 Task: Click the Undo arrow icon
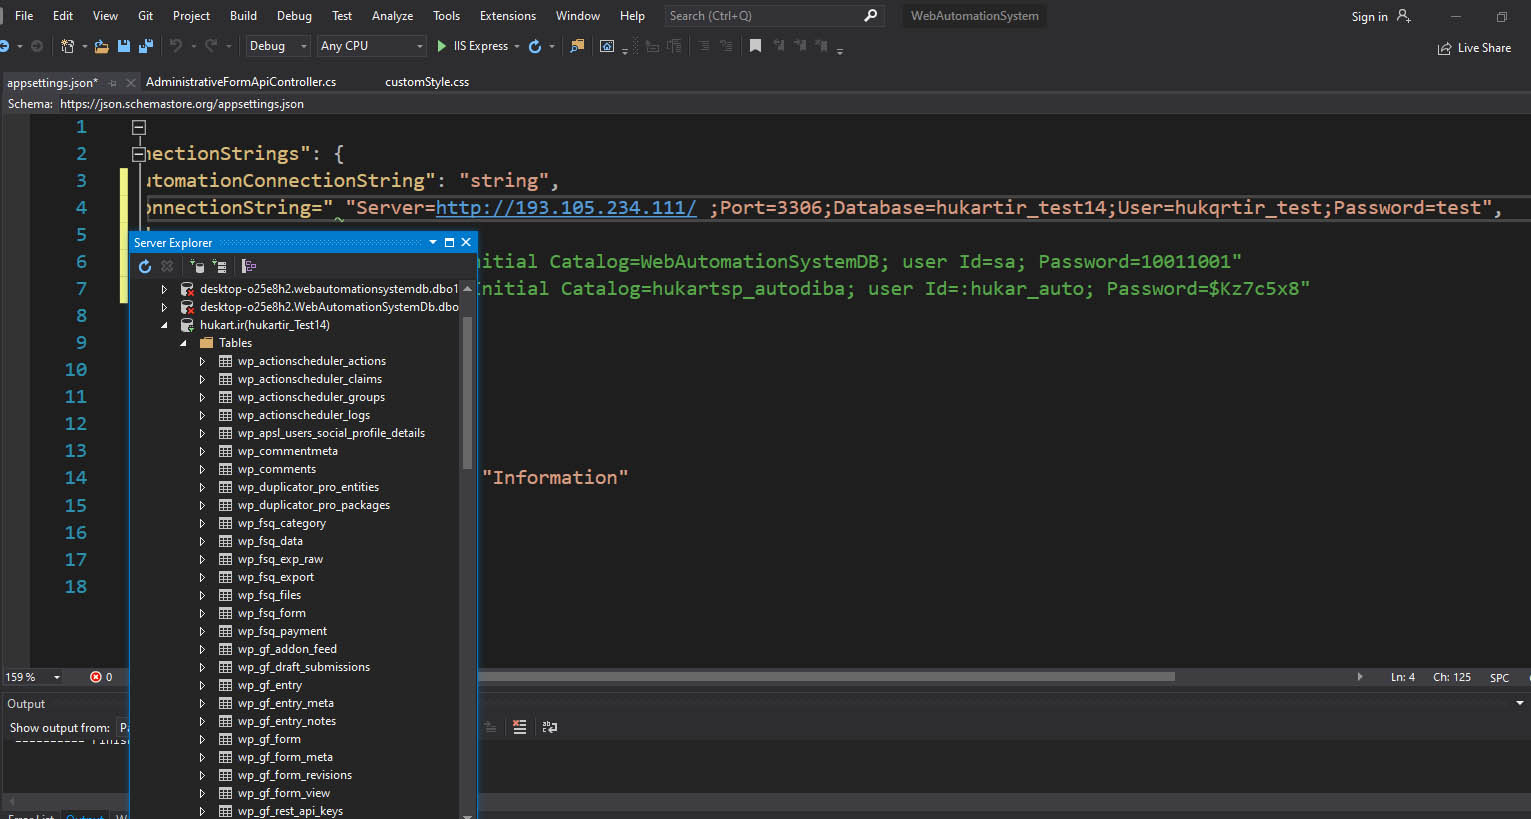(x=176, y=46)
